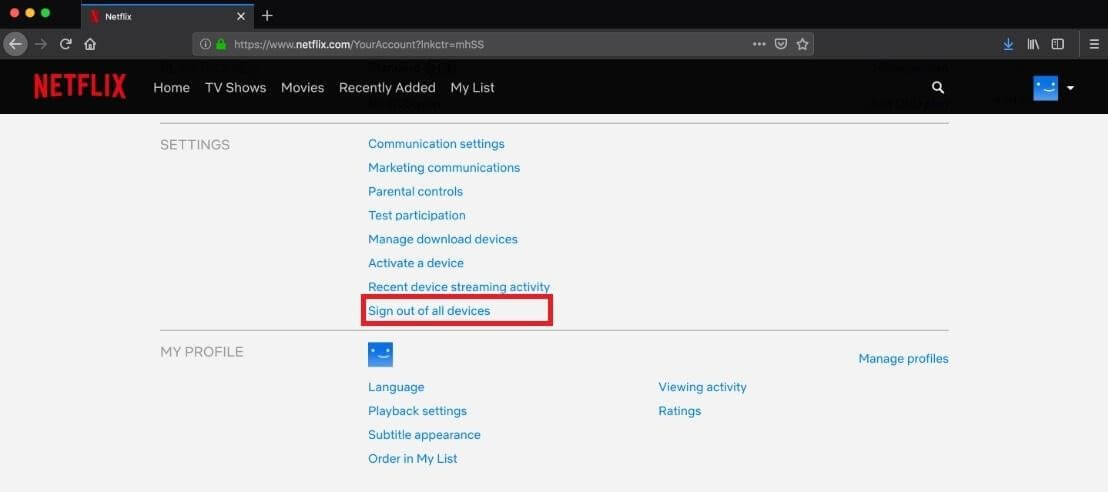This screenshot has height=492, width=1108.
Task: Open a new browser tab
Action: click(267, 16)
